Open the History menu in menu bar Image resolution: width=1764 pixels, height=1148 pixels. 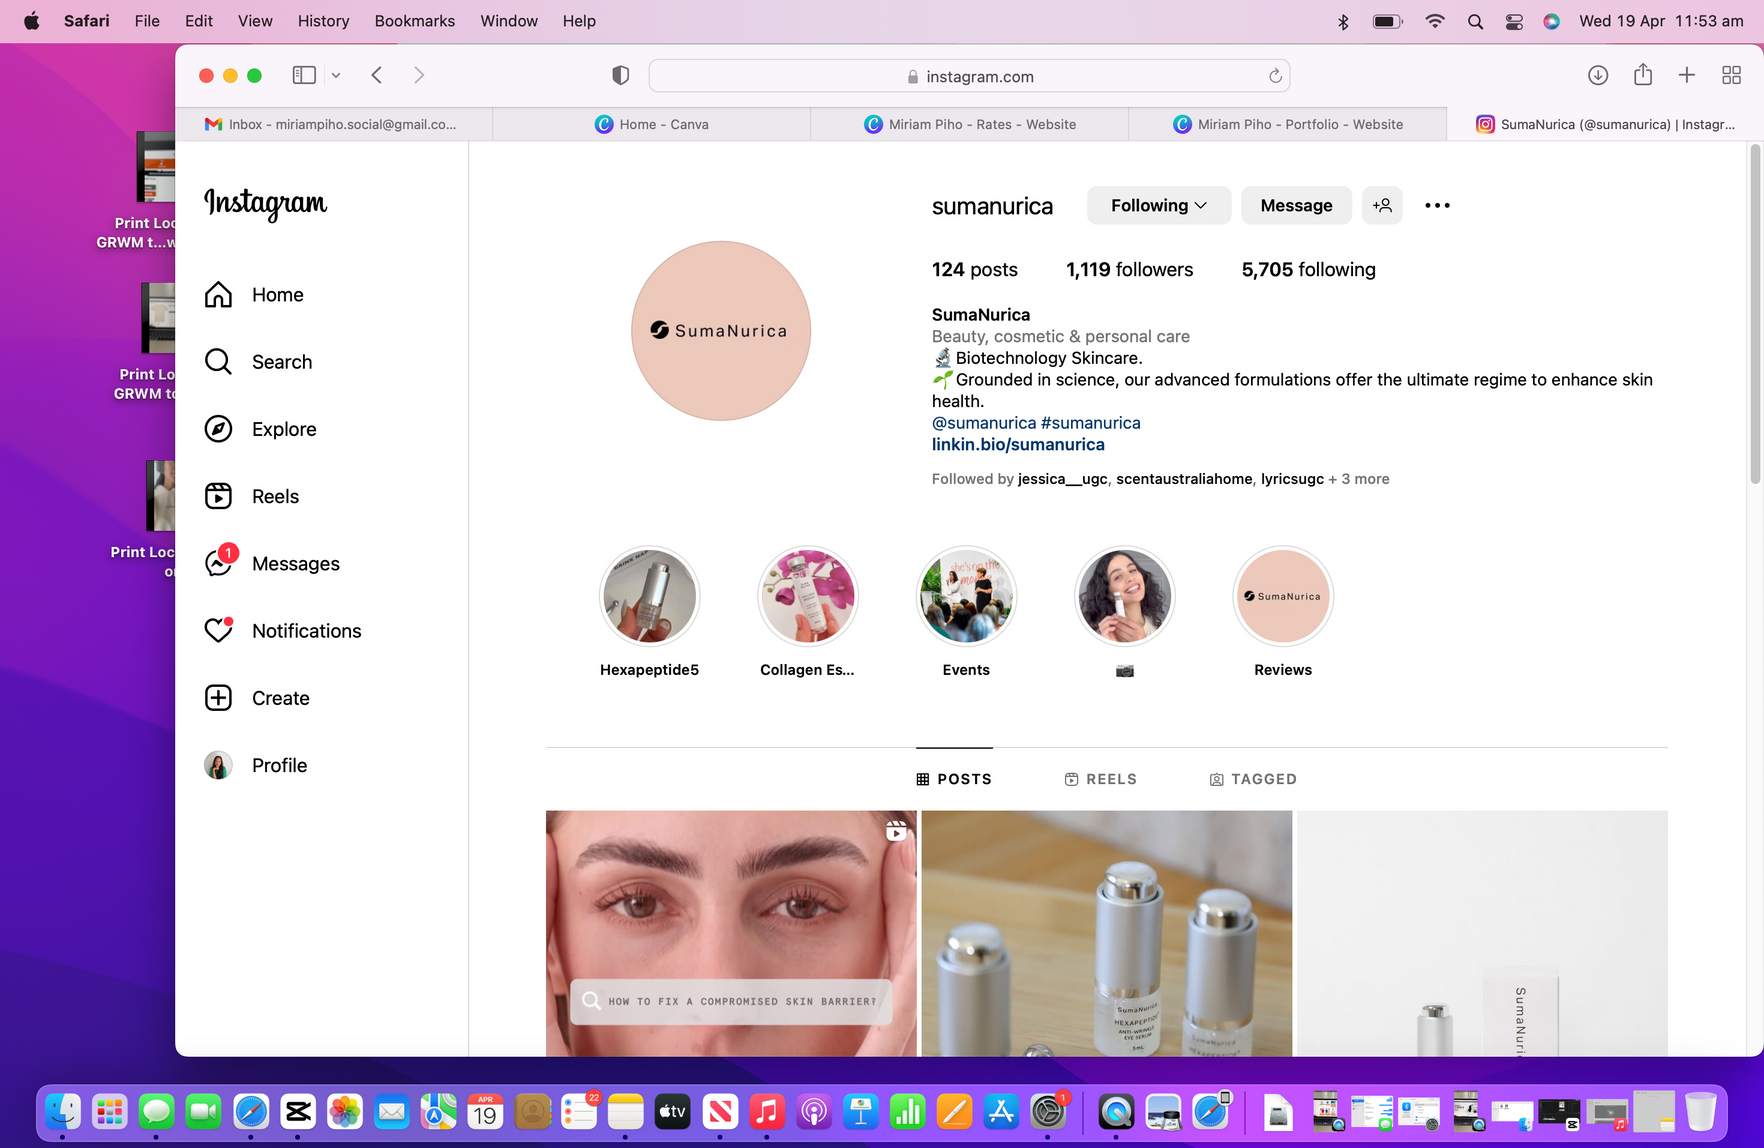[323, 21]
